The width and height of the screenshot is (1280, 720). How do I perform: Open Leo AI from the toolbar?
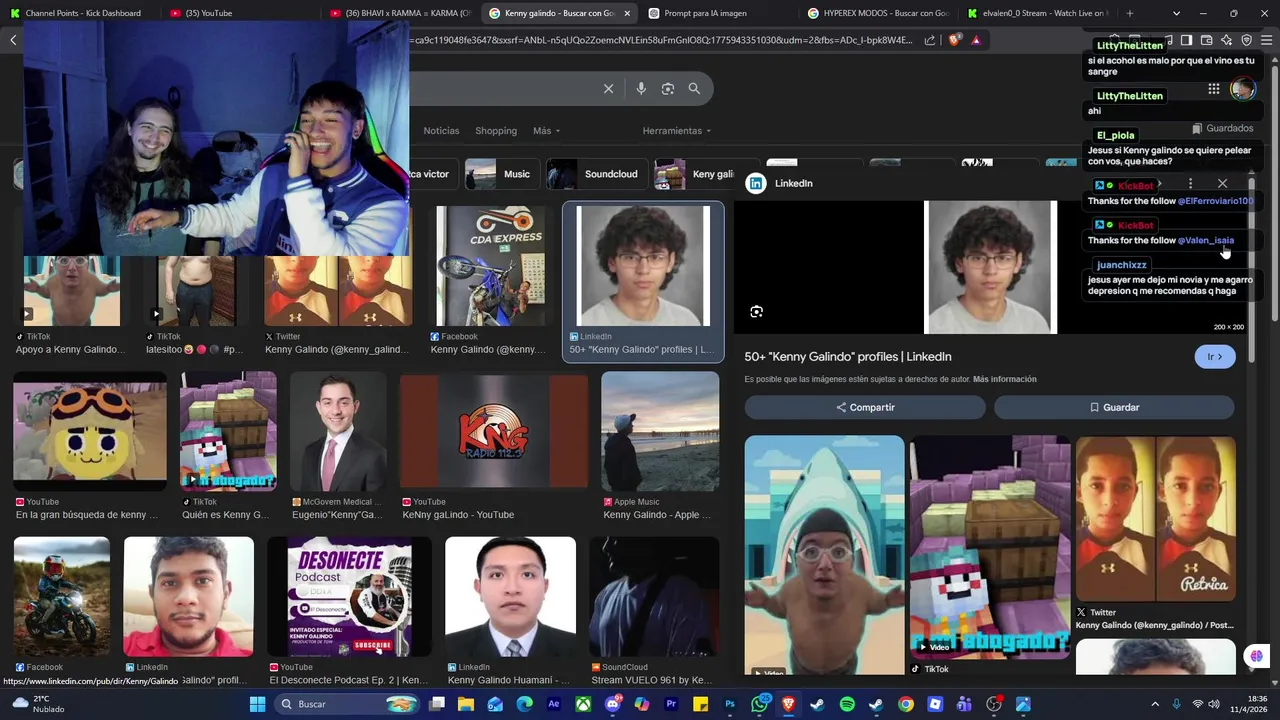tap(1227, 40)
